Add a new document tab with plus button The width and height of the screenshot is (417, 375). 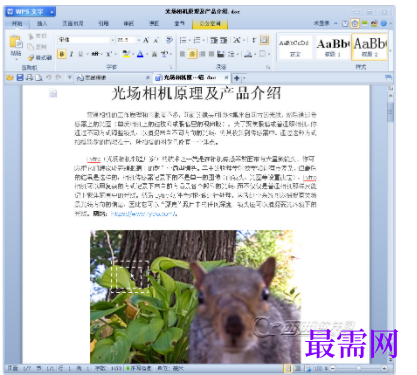click(x=236, y=78)
